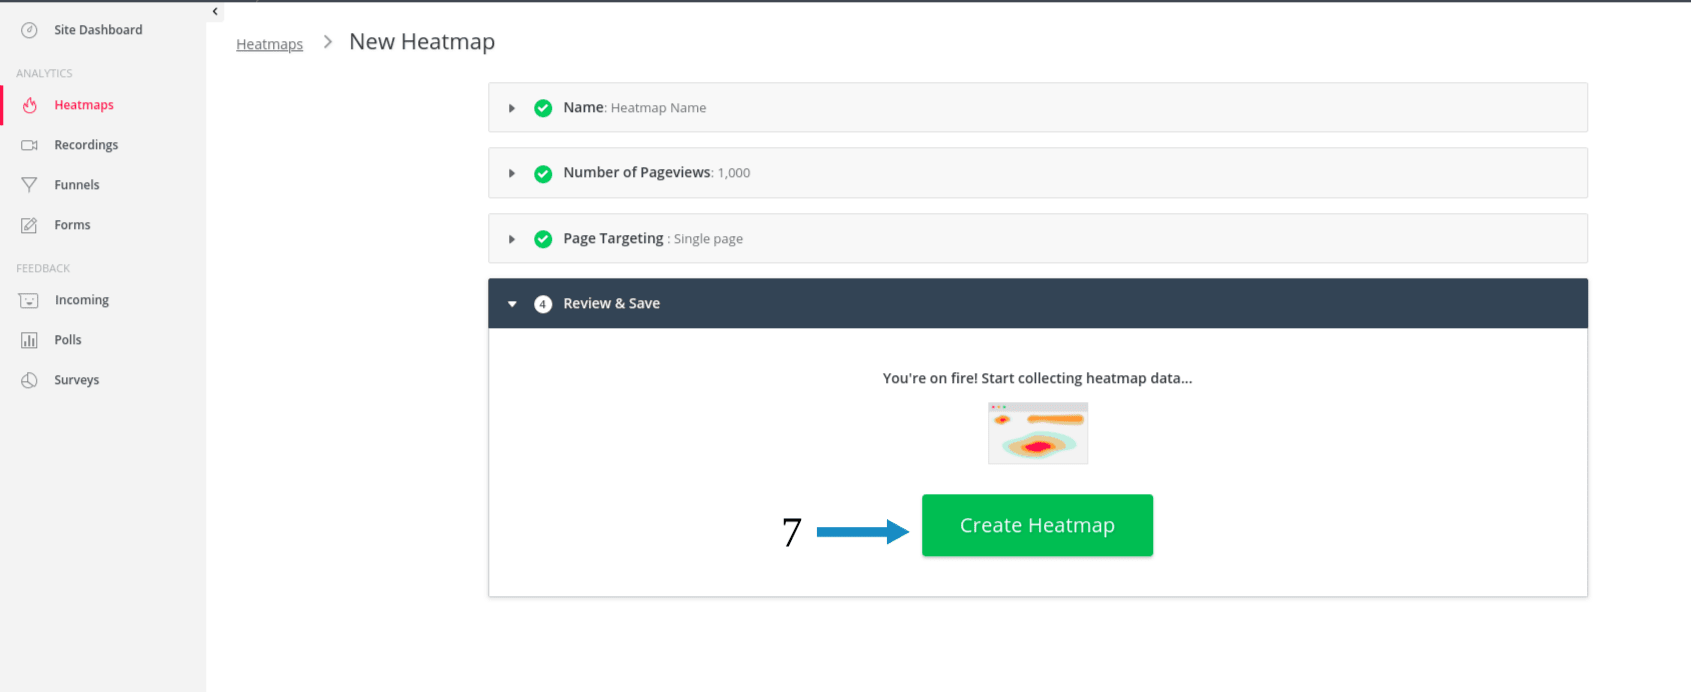Click the 'Single page' targeting value

point(708,239)
